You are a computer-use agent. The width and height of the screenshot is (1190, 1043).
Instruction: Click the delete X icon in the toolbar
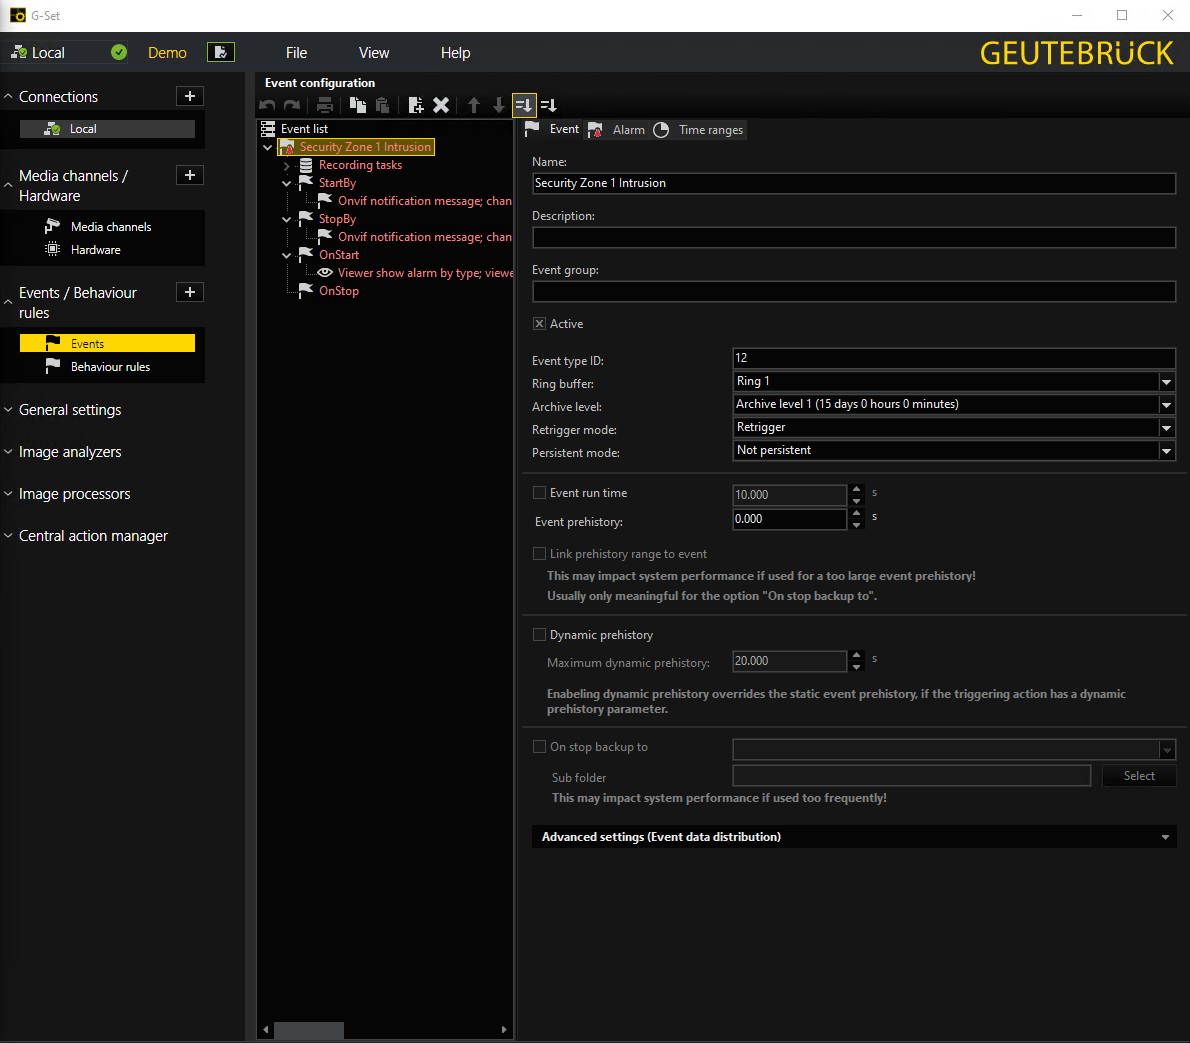tap(441, 105)
